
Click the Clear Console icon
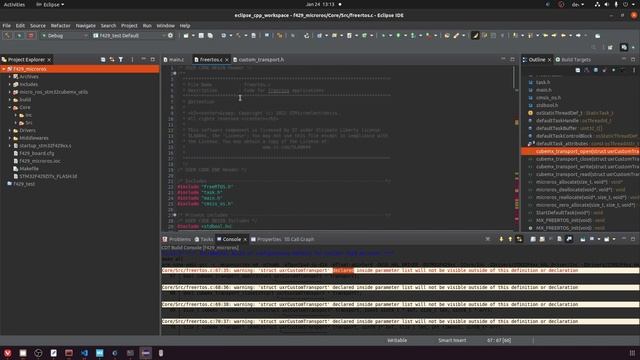click(533, 239)
